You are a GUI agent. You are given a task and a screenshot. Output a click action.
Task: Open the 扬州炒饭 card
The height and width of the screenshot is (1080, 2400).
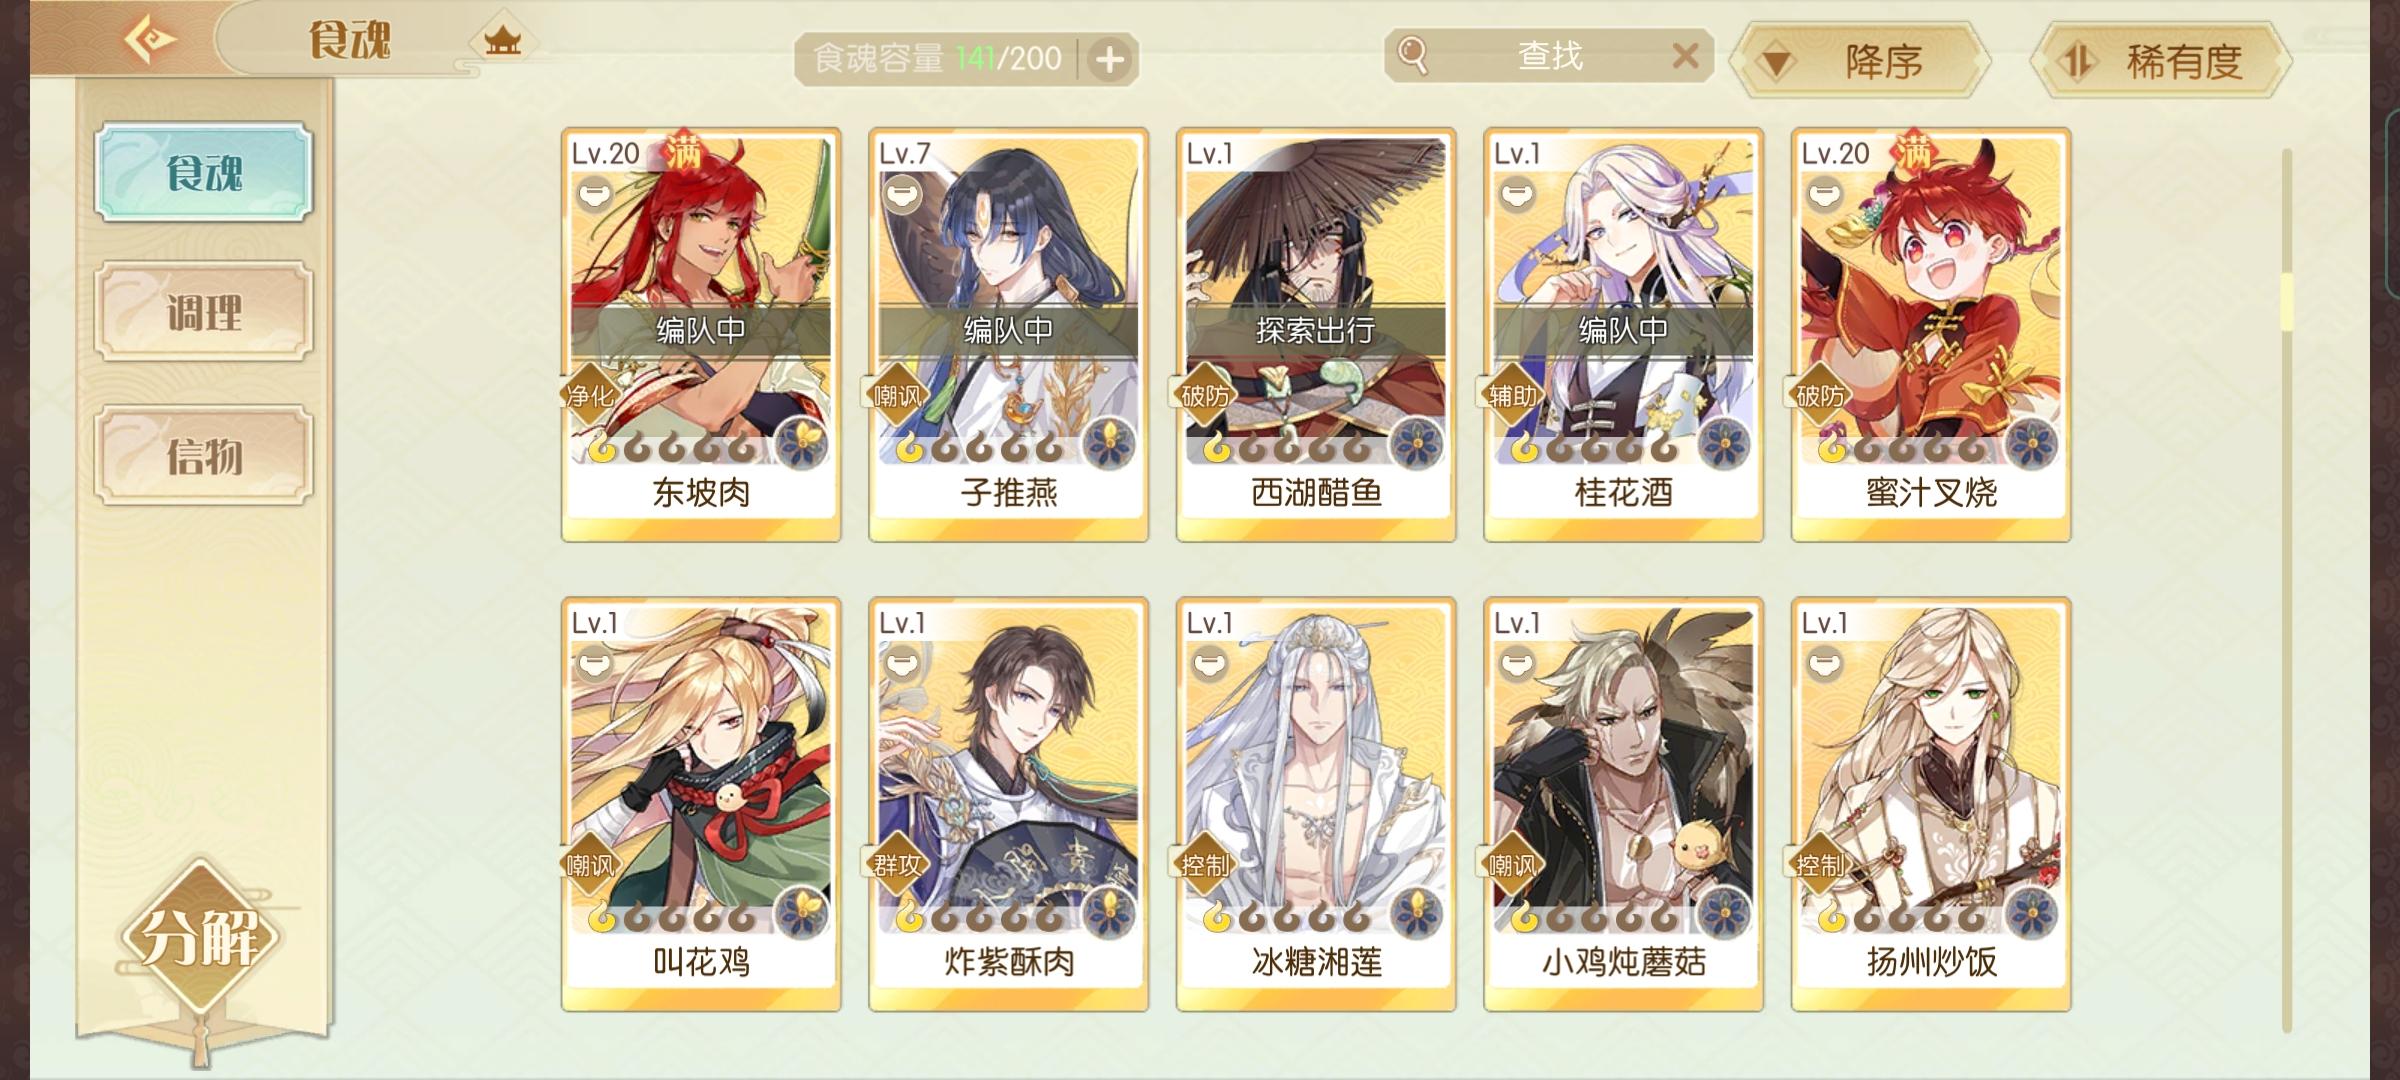1931,805
